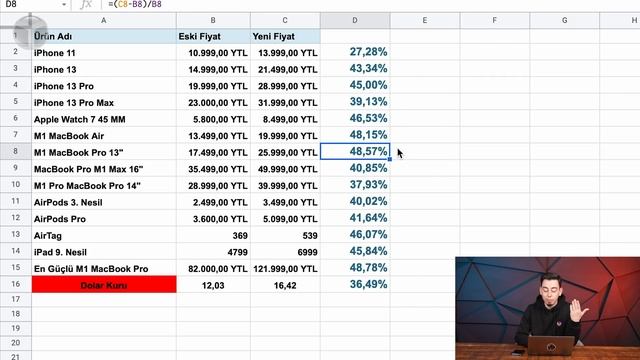640x360 pixels.
Task: Select the 'Apple Watch 7 45 MM' cell
Action: (x=104, y=119)
